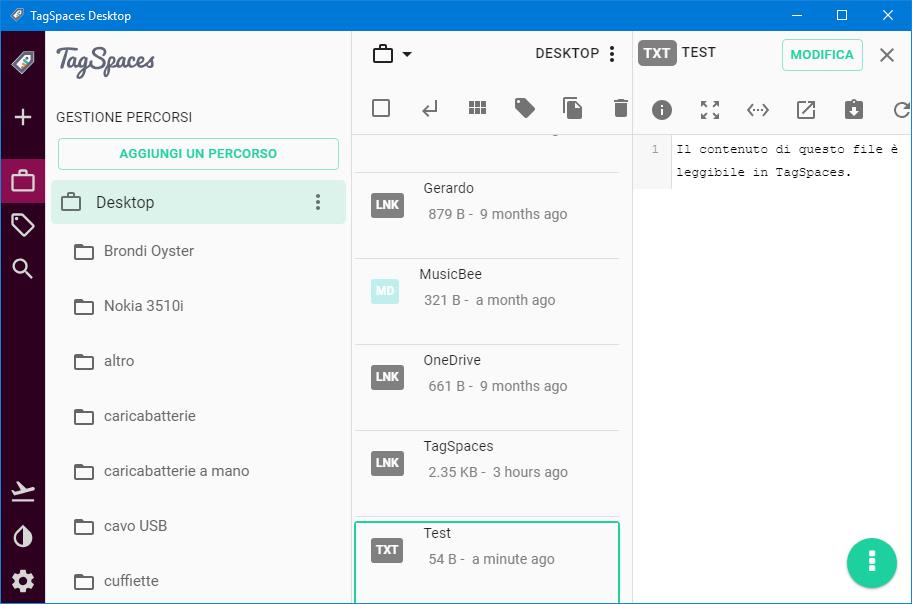Select the OneDrive file entry
The width and height of the screenshot is (912, 604).
click(487, 388)
